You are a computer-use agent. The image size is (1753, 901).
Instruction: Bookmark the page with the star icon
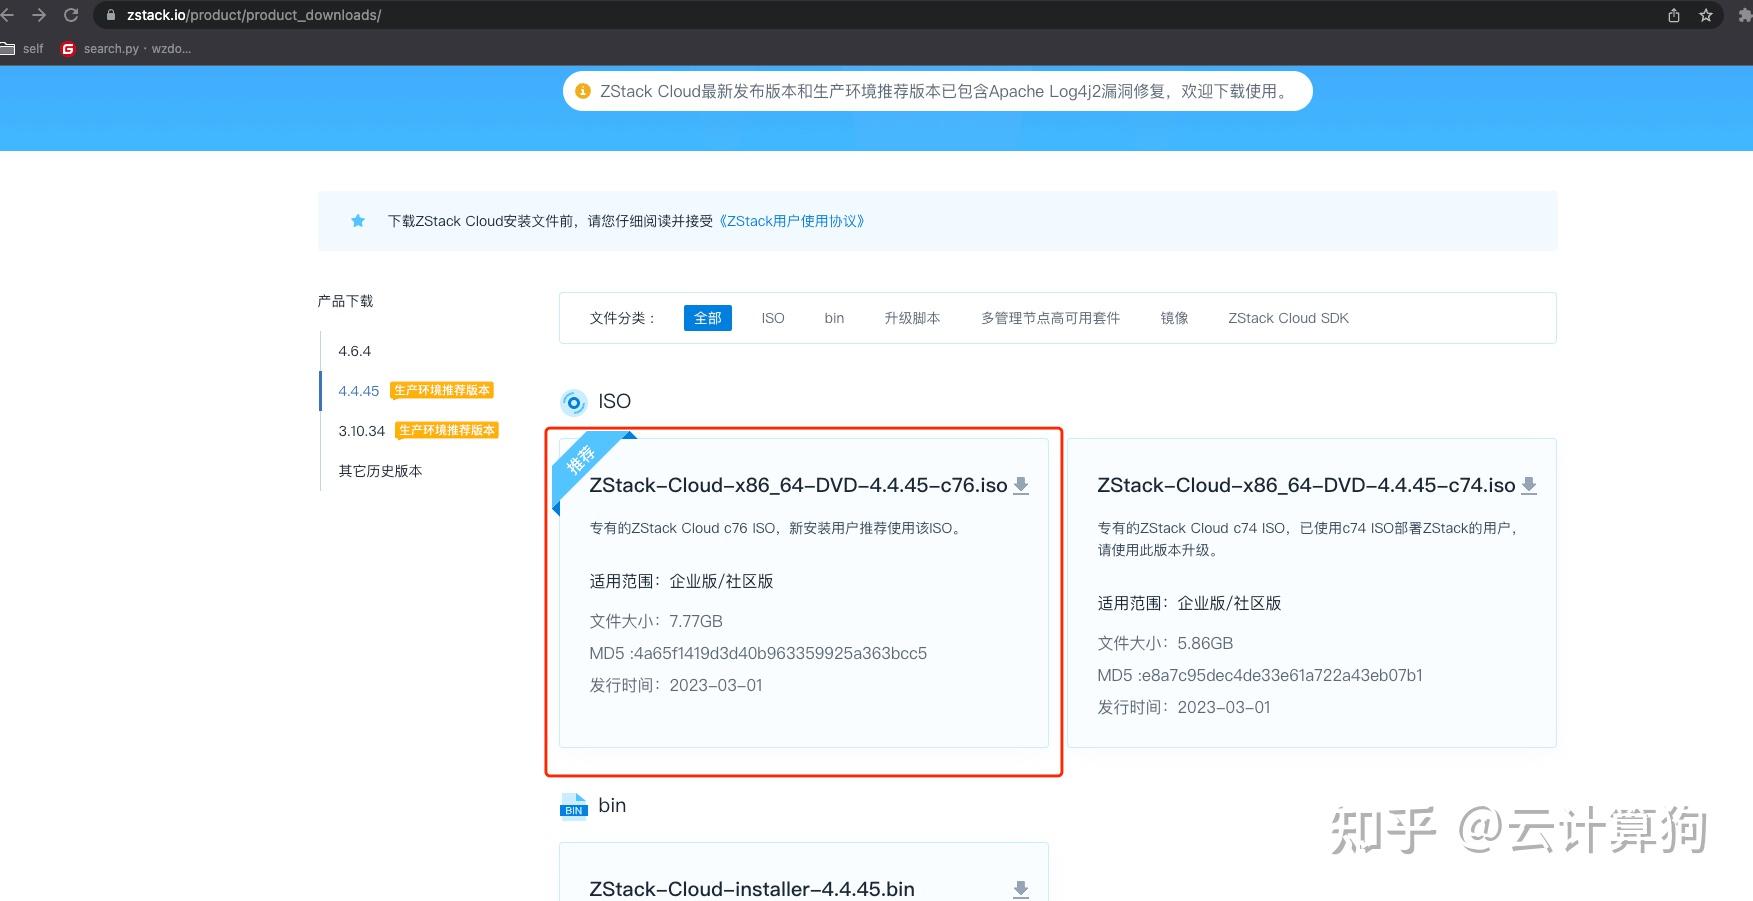(1706, 15)
